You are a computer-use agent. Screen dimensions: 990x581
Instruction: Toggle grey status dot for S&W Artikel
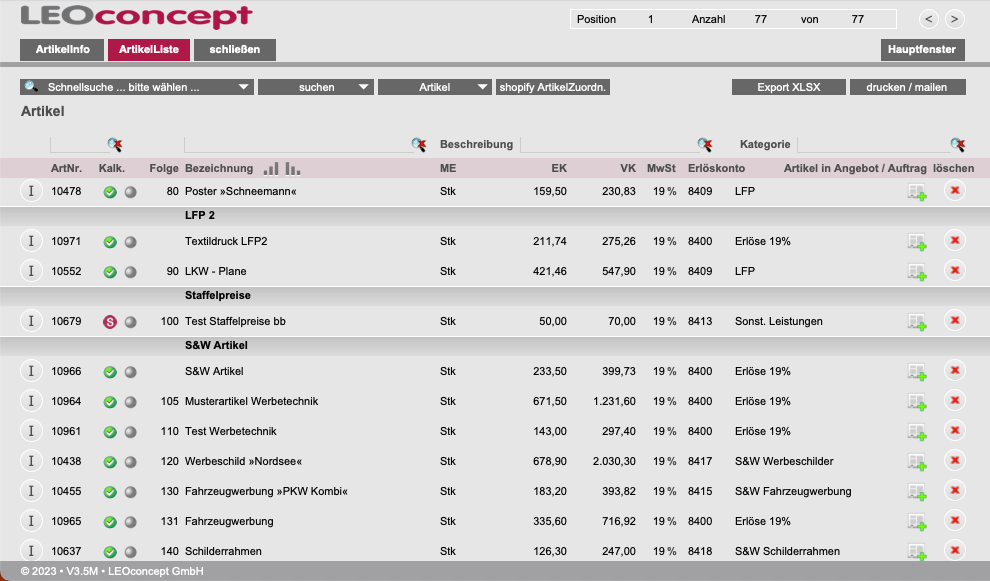pos(130,372)
